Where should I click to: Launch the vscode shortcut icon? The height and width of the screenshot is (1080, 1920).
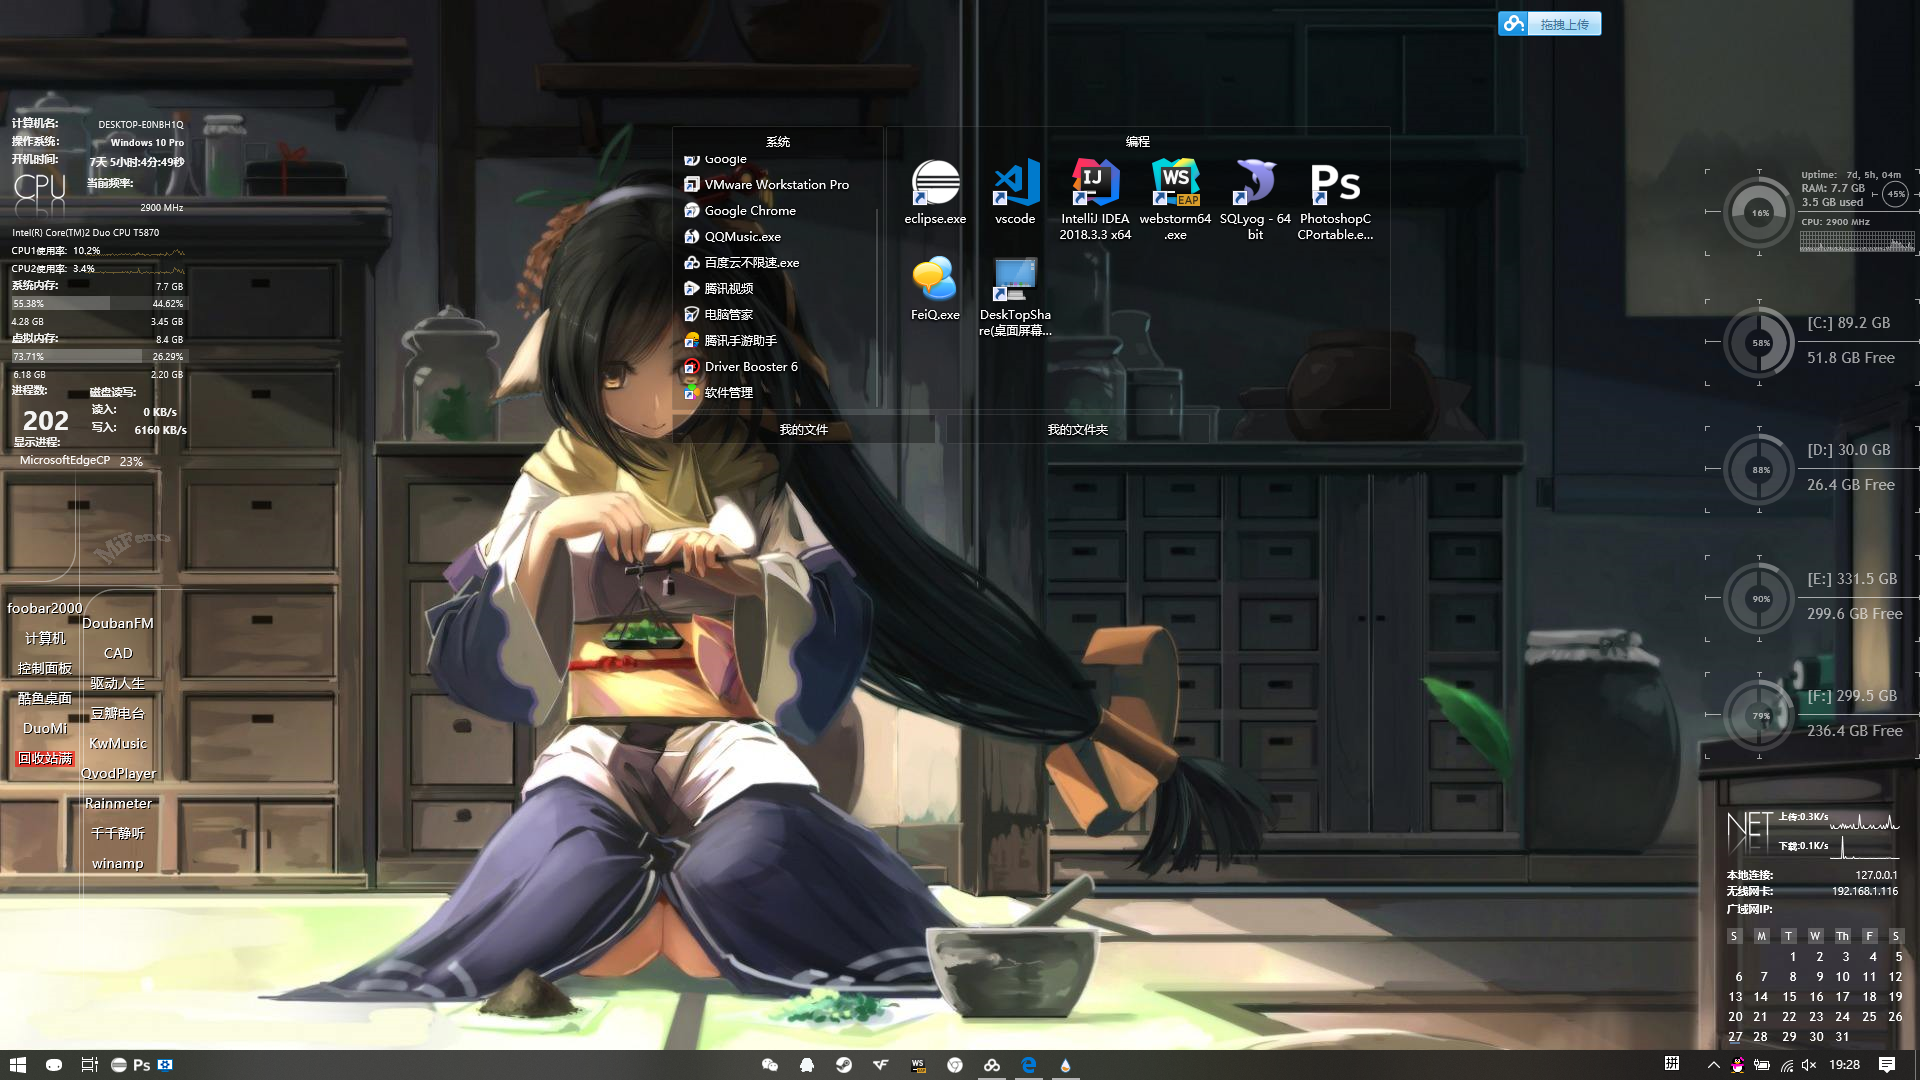[1015, 184]
